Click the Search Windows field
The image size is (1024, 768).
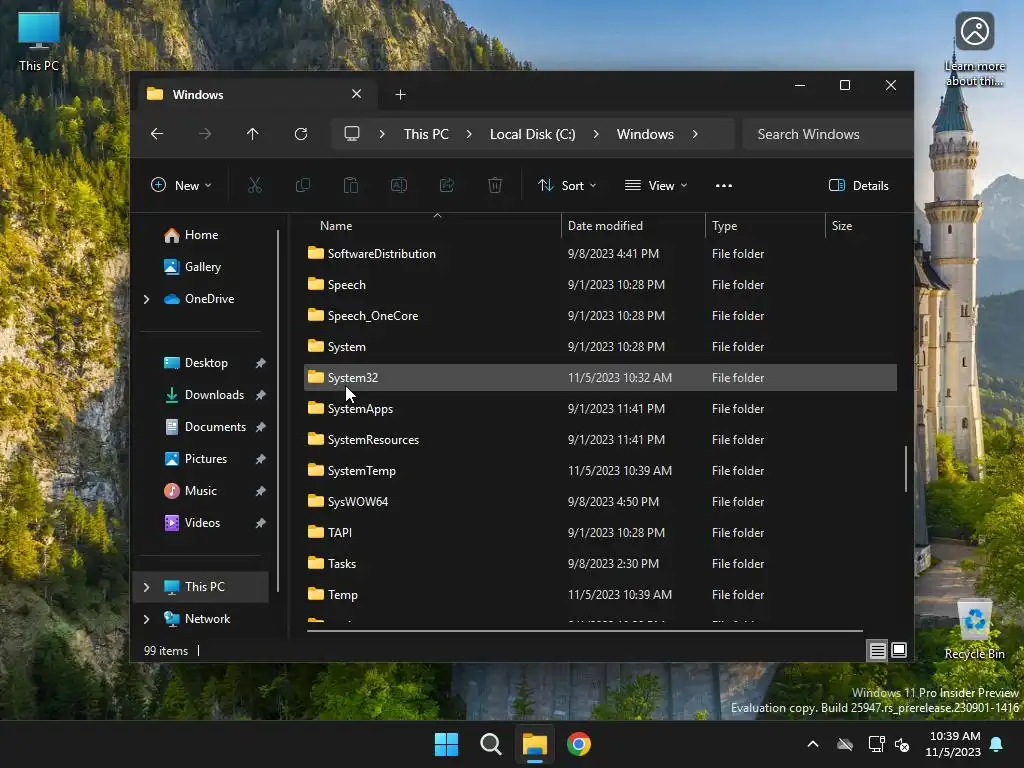(x=827, y=134)
